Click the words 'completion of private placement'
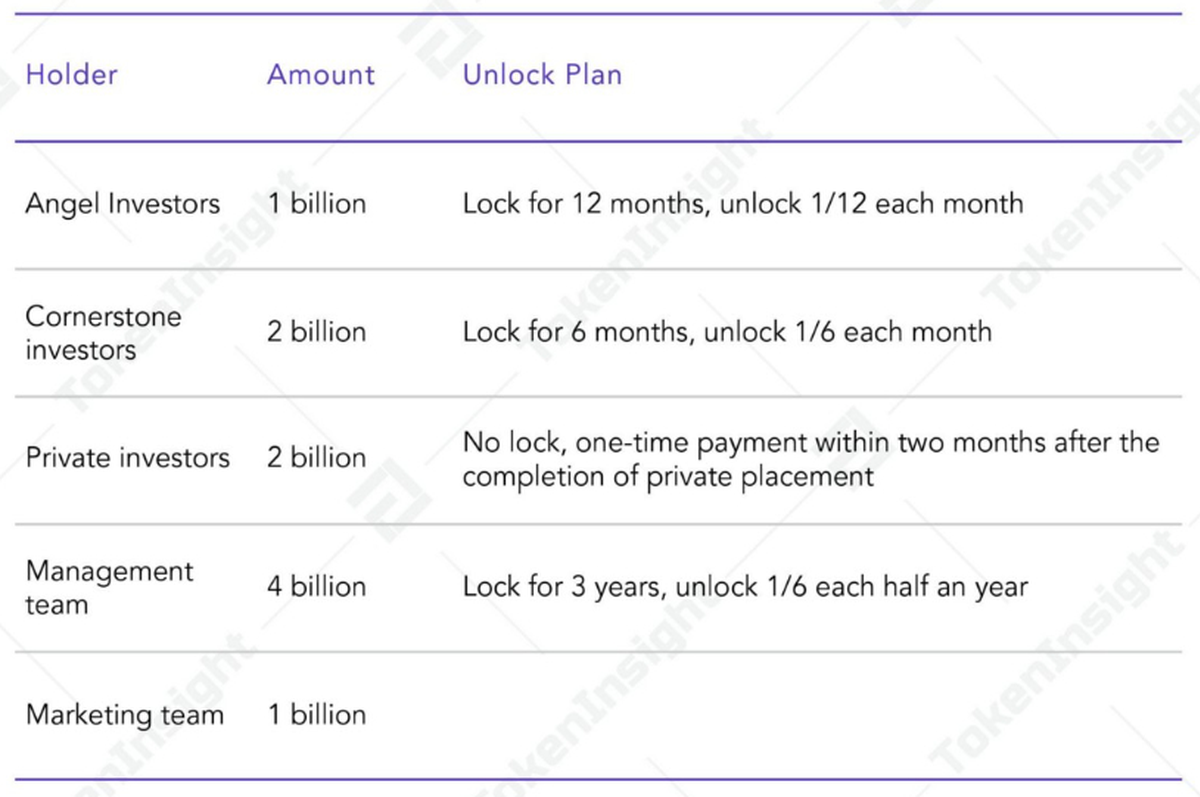The height and width of the screenshot is (797, 1200). click(668, 476)
